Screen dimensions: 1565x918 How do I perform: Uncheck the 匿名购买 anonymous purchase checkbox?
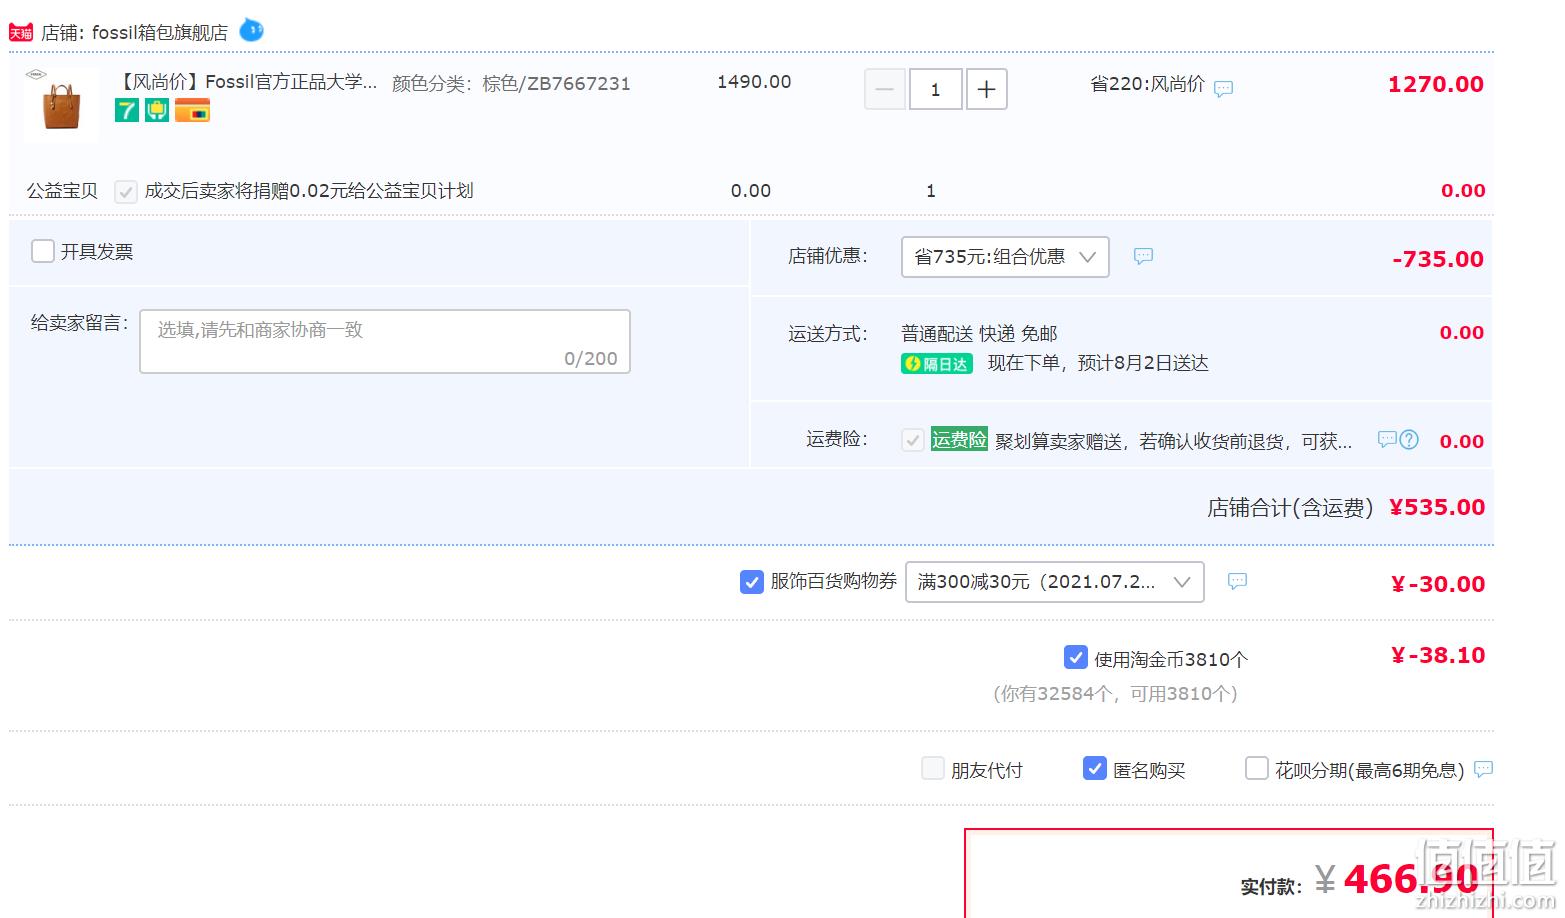pos(1095,768)
